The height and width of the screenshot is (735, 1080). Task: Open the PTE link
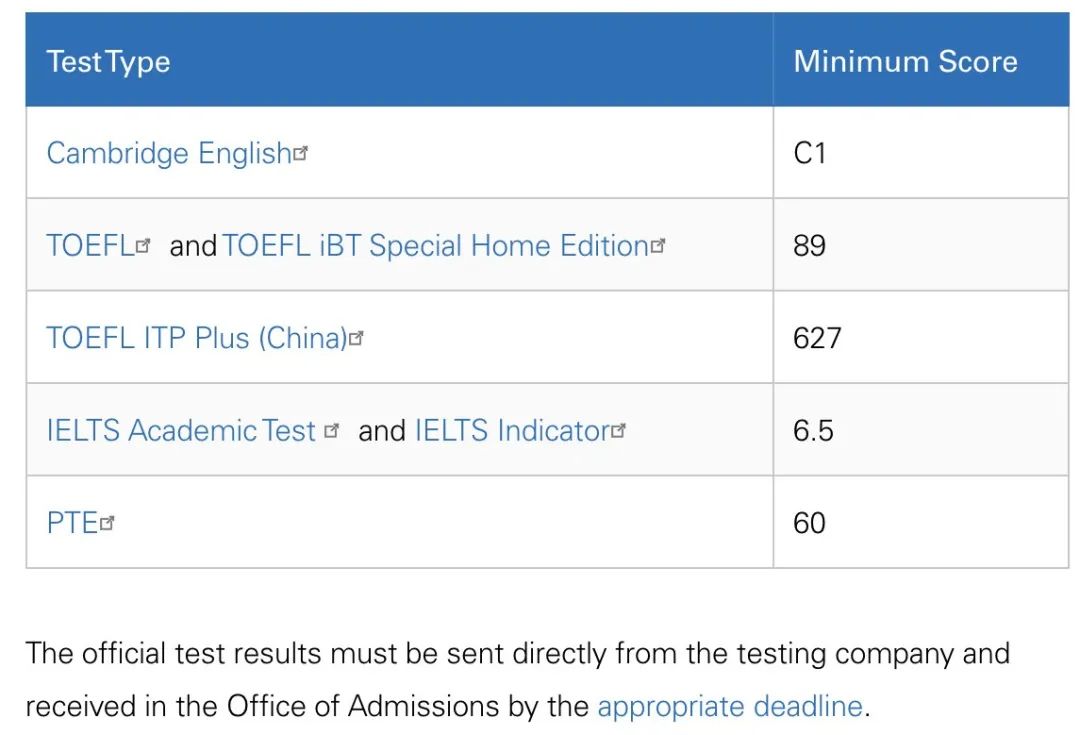72,523
